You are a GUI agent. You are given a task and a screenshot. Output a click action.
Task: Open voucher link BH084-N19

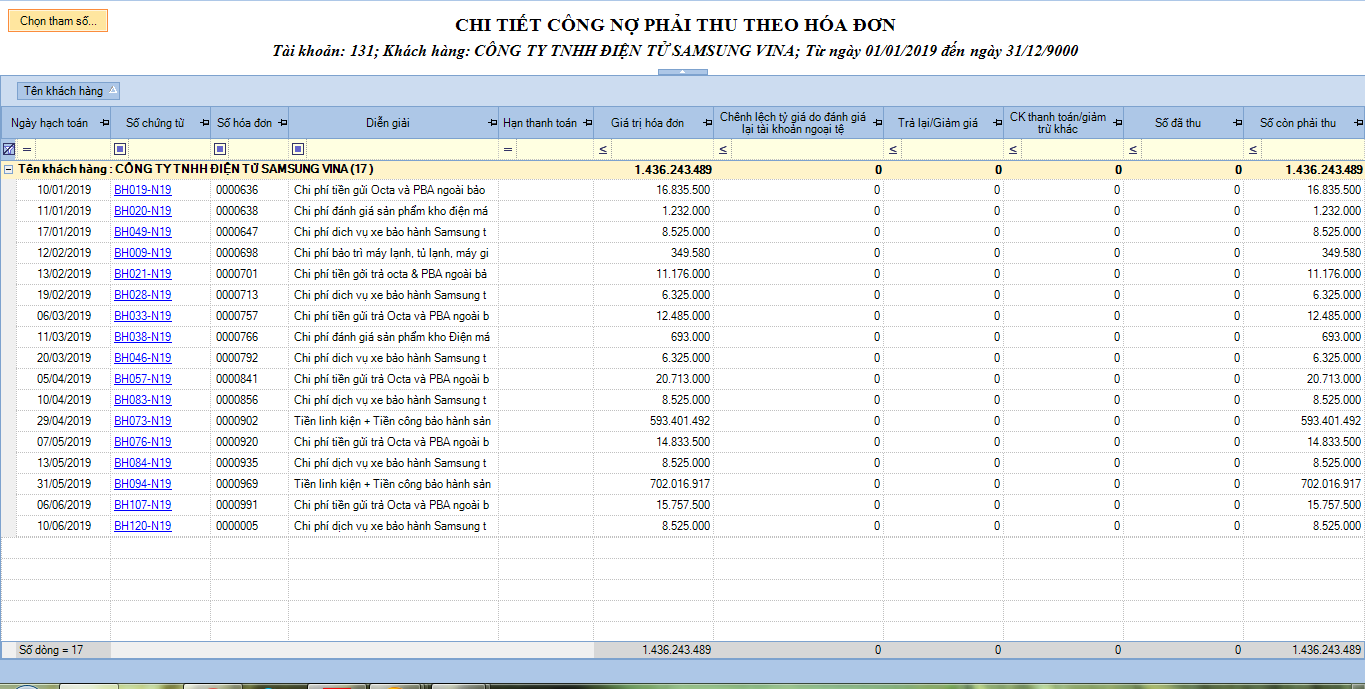click(142, 463)
